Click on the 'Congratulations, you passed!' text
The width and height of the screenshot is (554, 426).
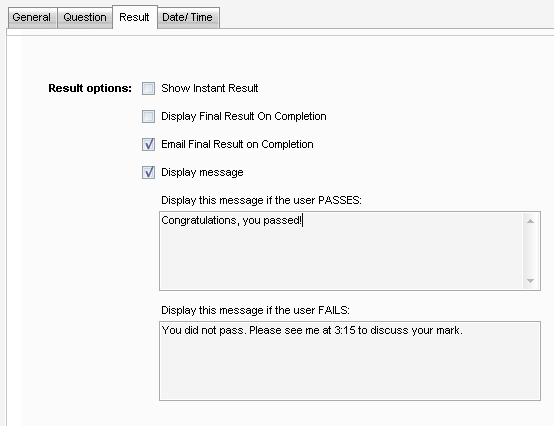(232, 220)
